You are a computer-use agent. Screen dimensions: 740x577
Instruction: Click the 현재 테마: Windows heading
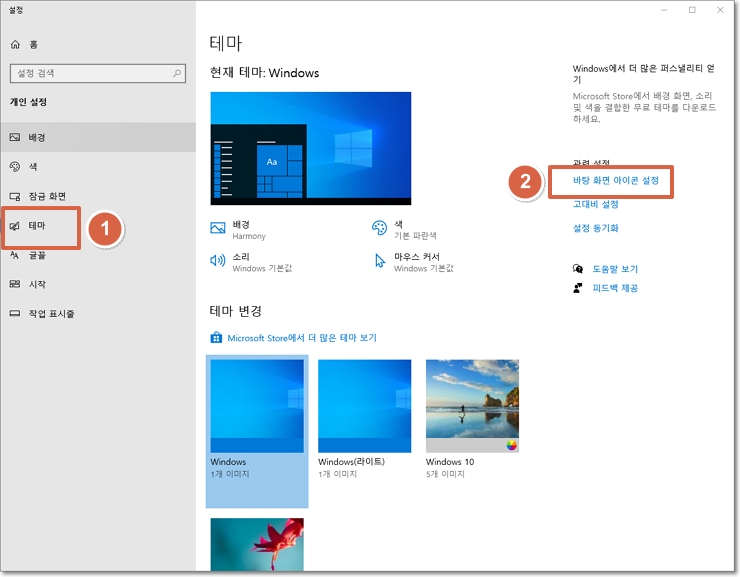264,73
